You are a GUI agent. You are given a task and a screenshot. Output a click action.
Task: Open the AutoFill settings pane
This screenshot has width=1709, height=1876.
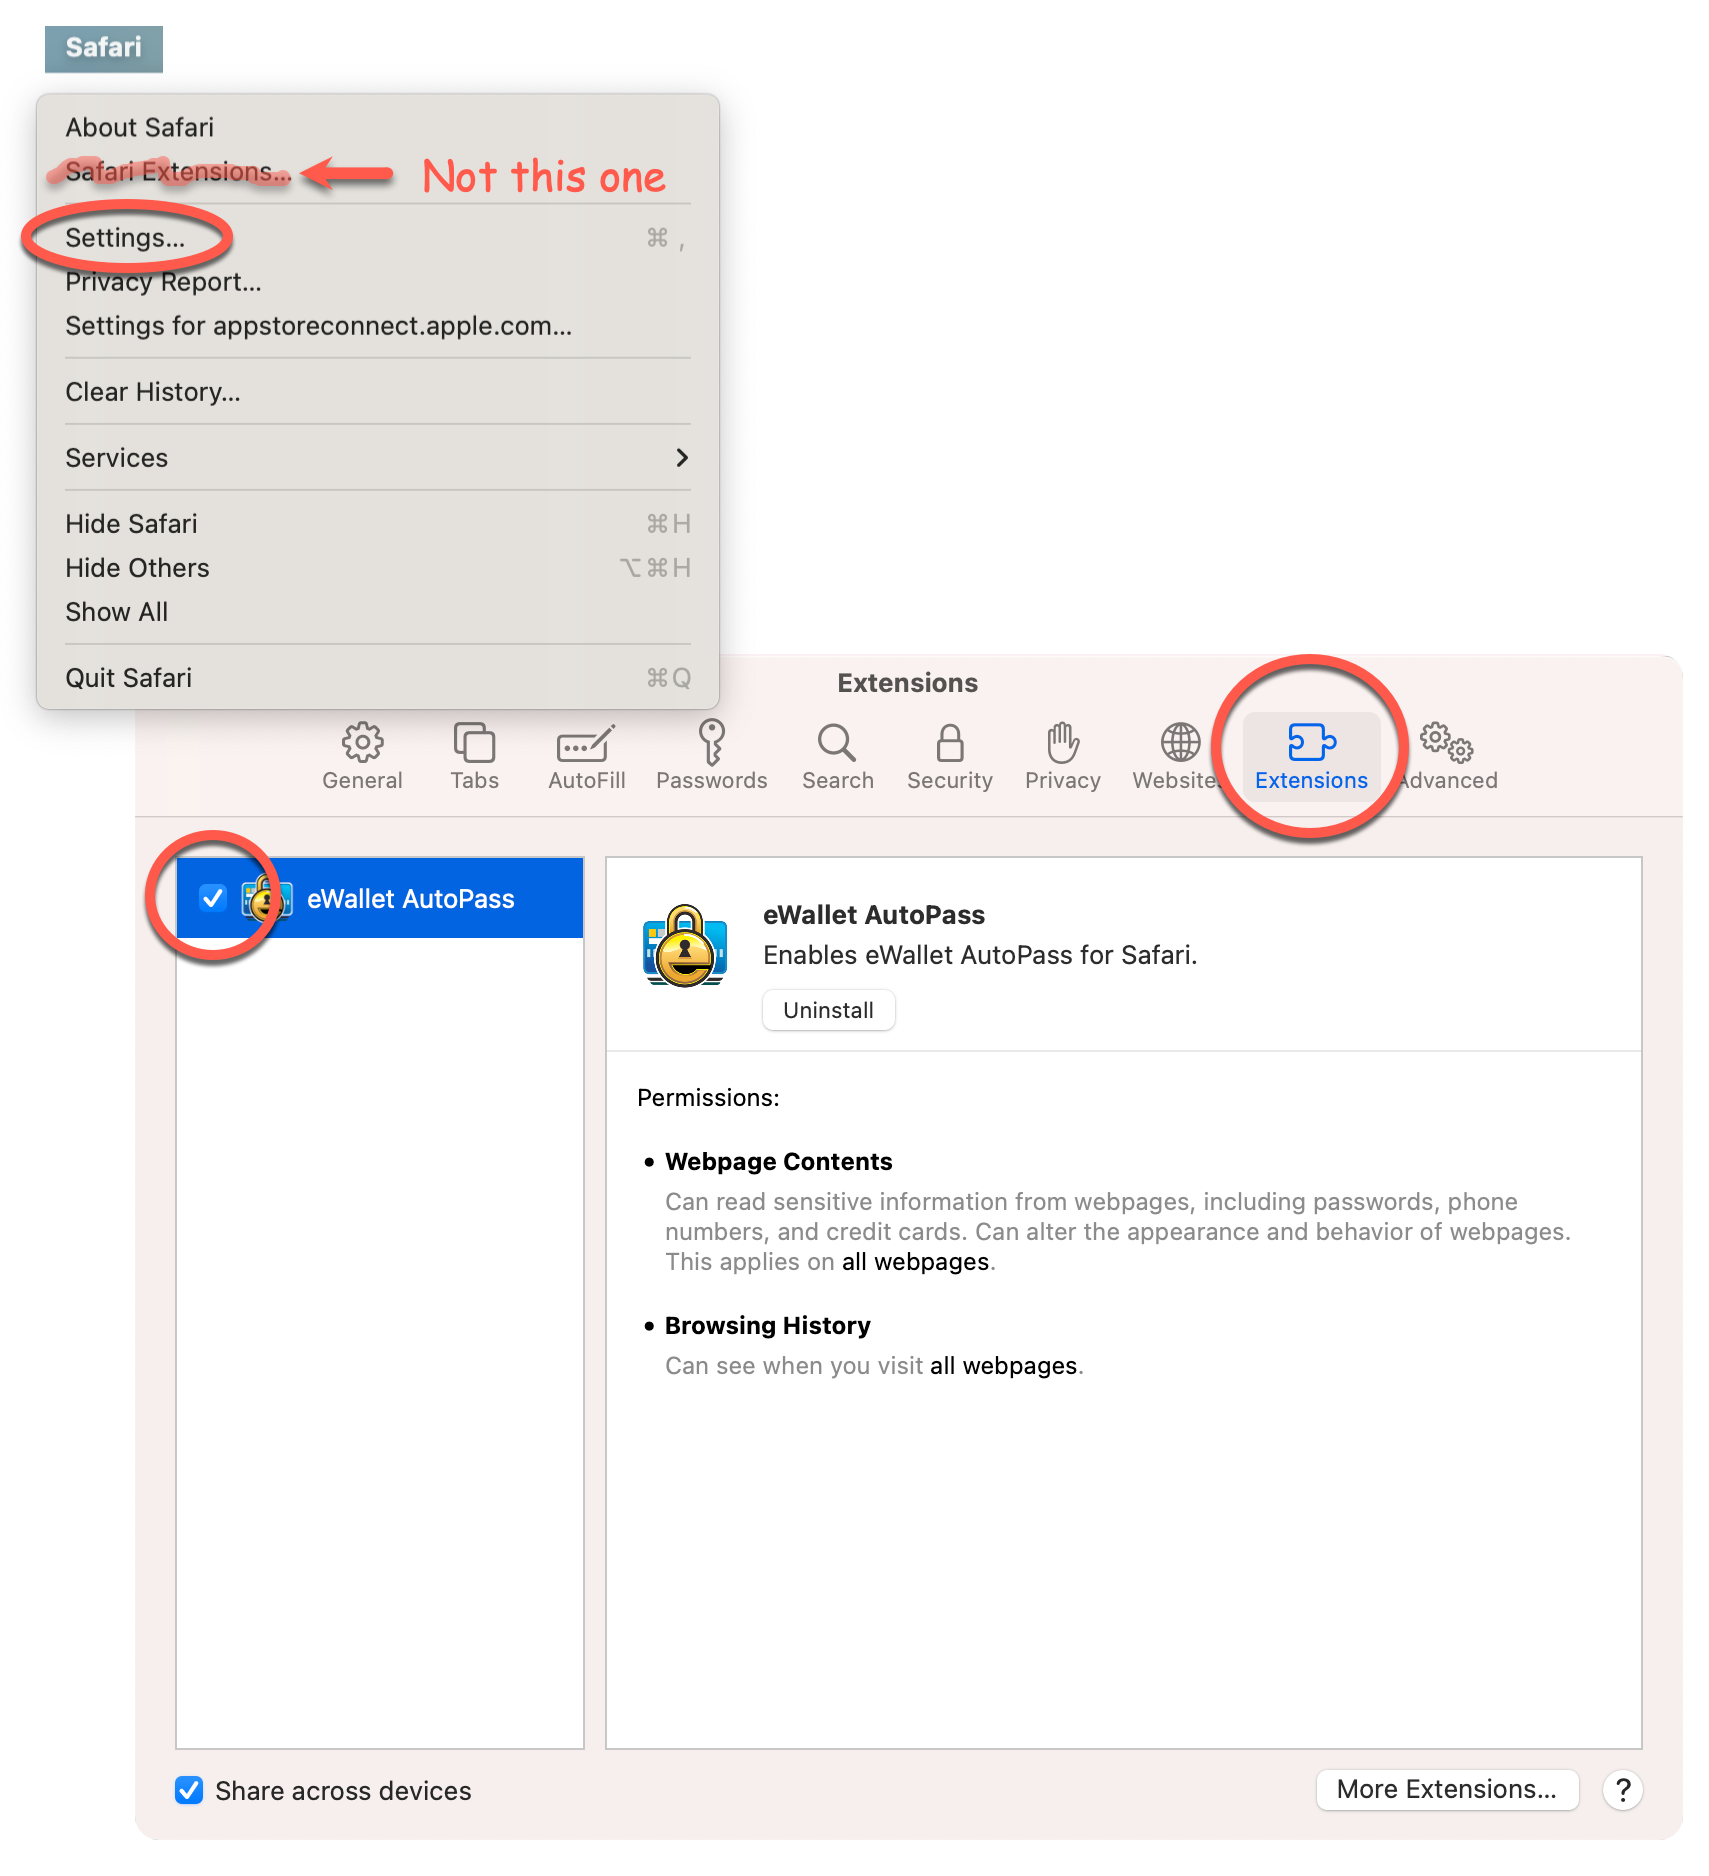pos(587,756)
